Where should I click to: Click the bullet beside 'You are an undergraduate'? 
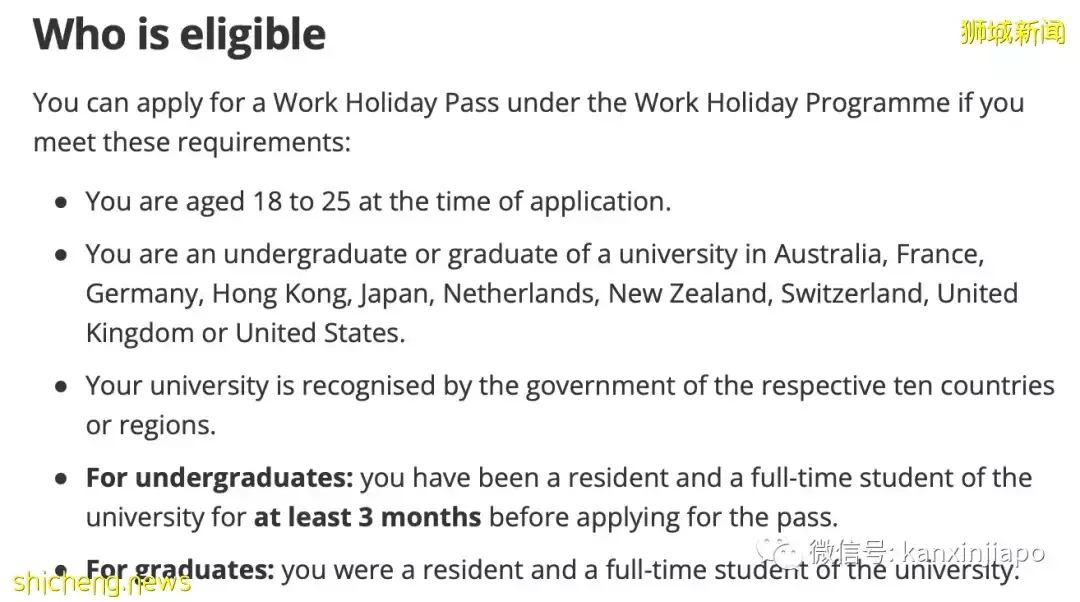pos(61,255)
